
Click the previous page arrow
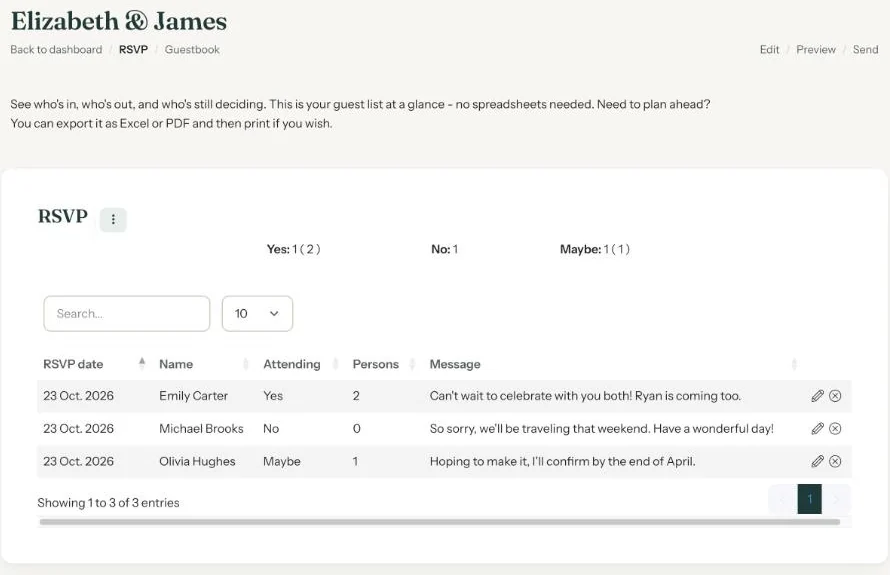[783, 499]
